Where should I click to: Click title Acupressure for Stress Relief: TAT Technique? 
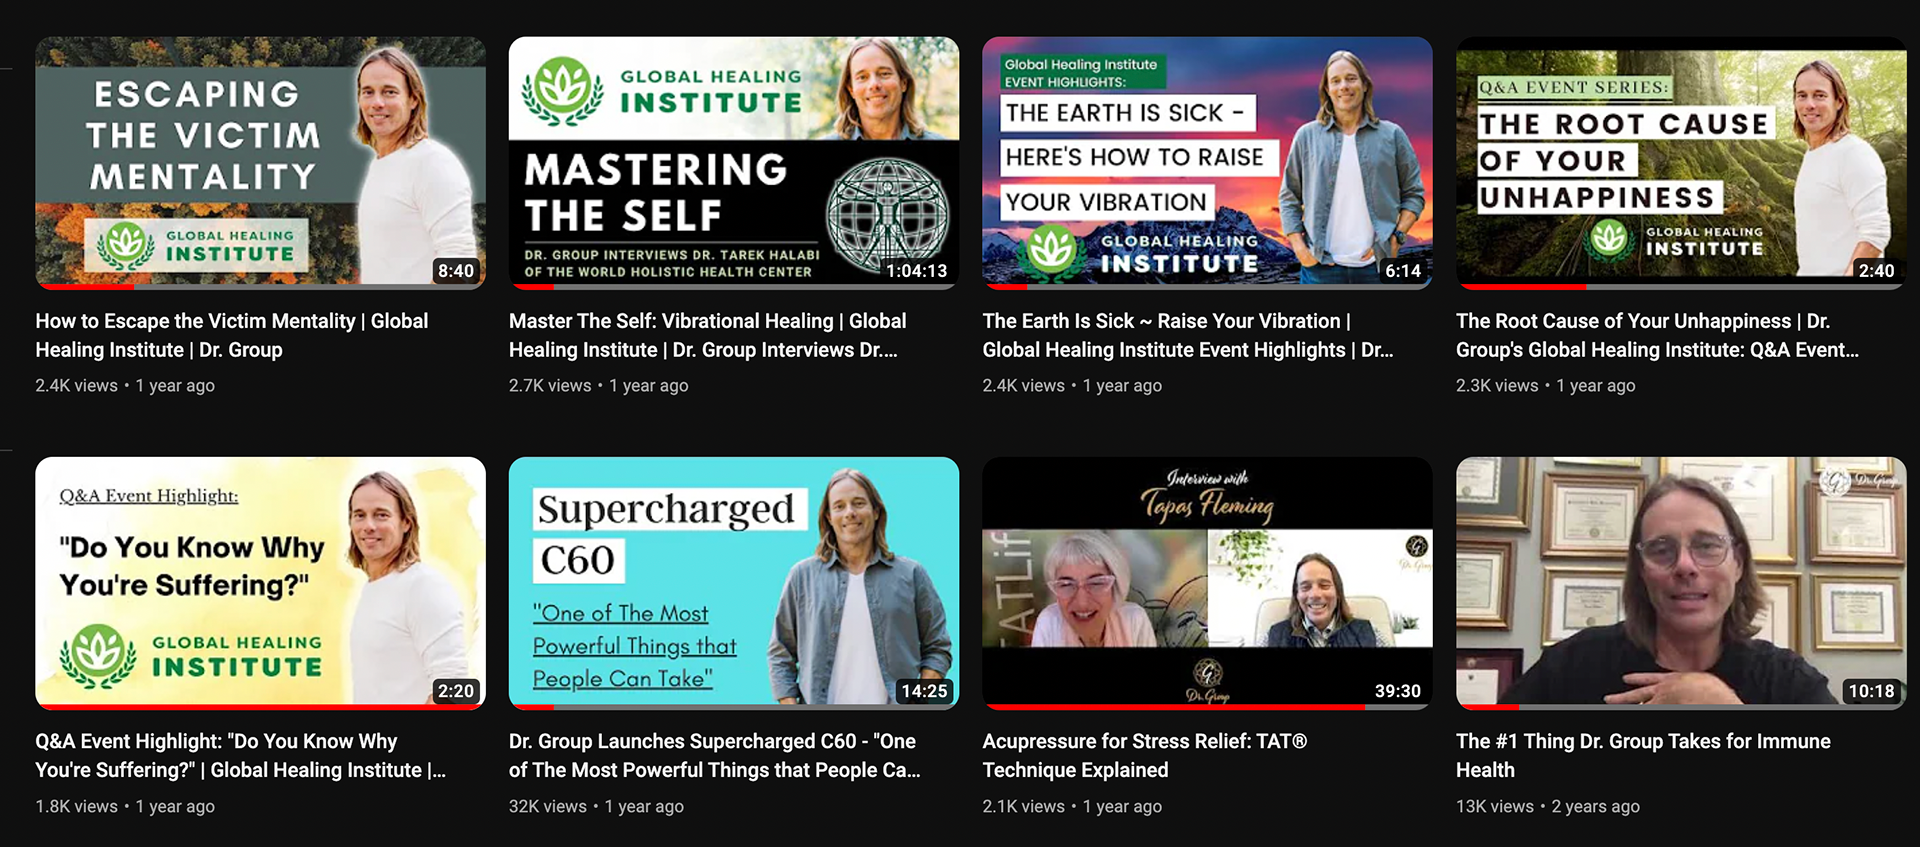[1145, 755]
